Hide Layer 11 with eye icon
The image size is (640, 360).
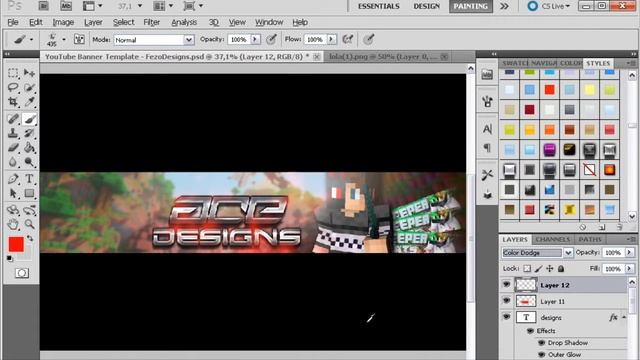point(507,301)
